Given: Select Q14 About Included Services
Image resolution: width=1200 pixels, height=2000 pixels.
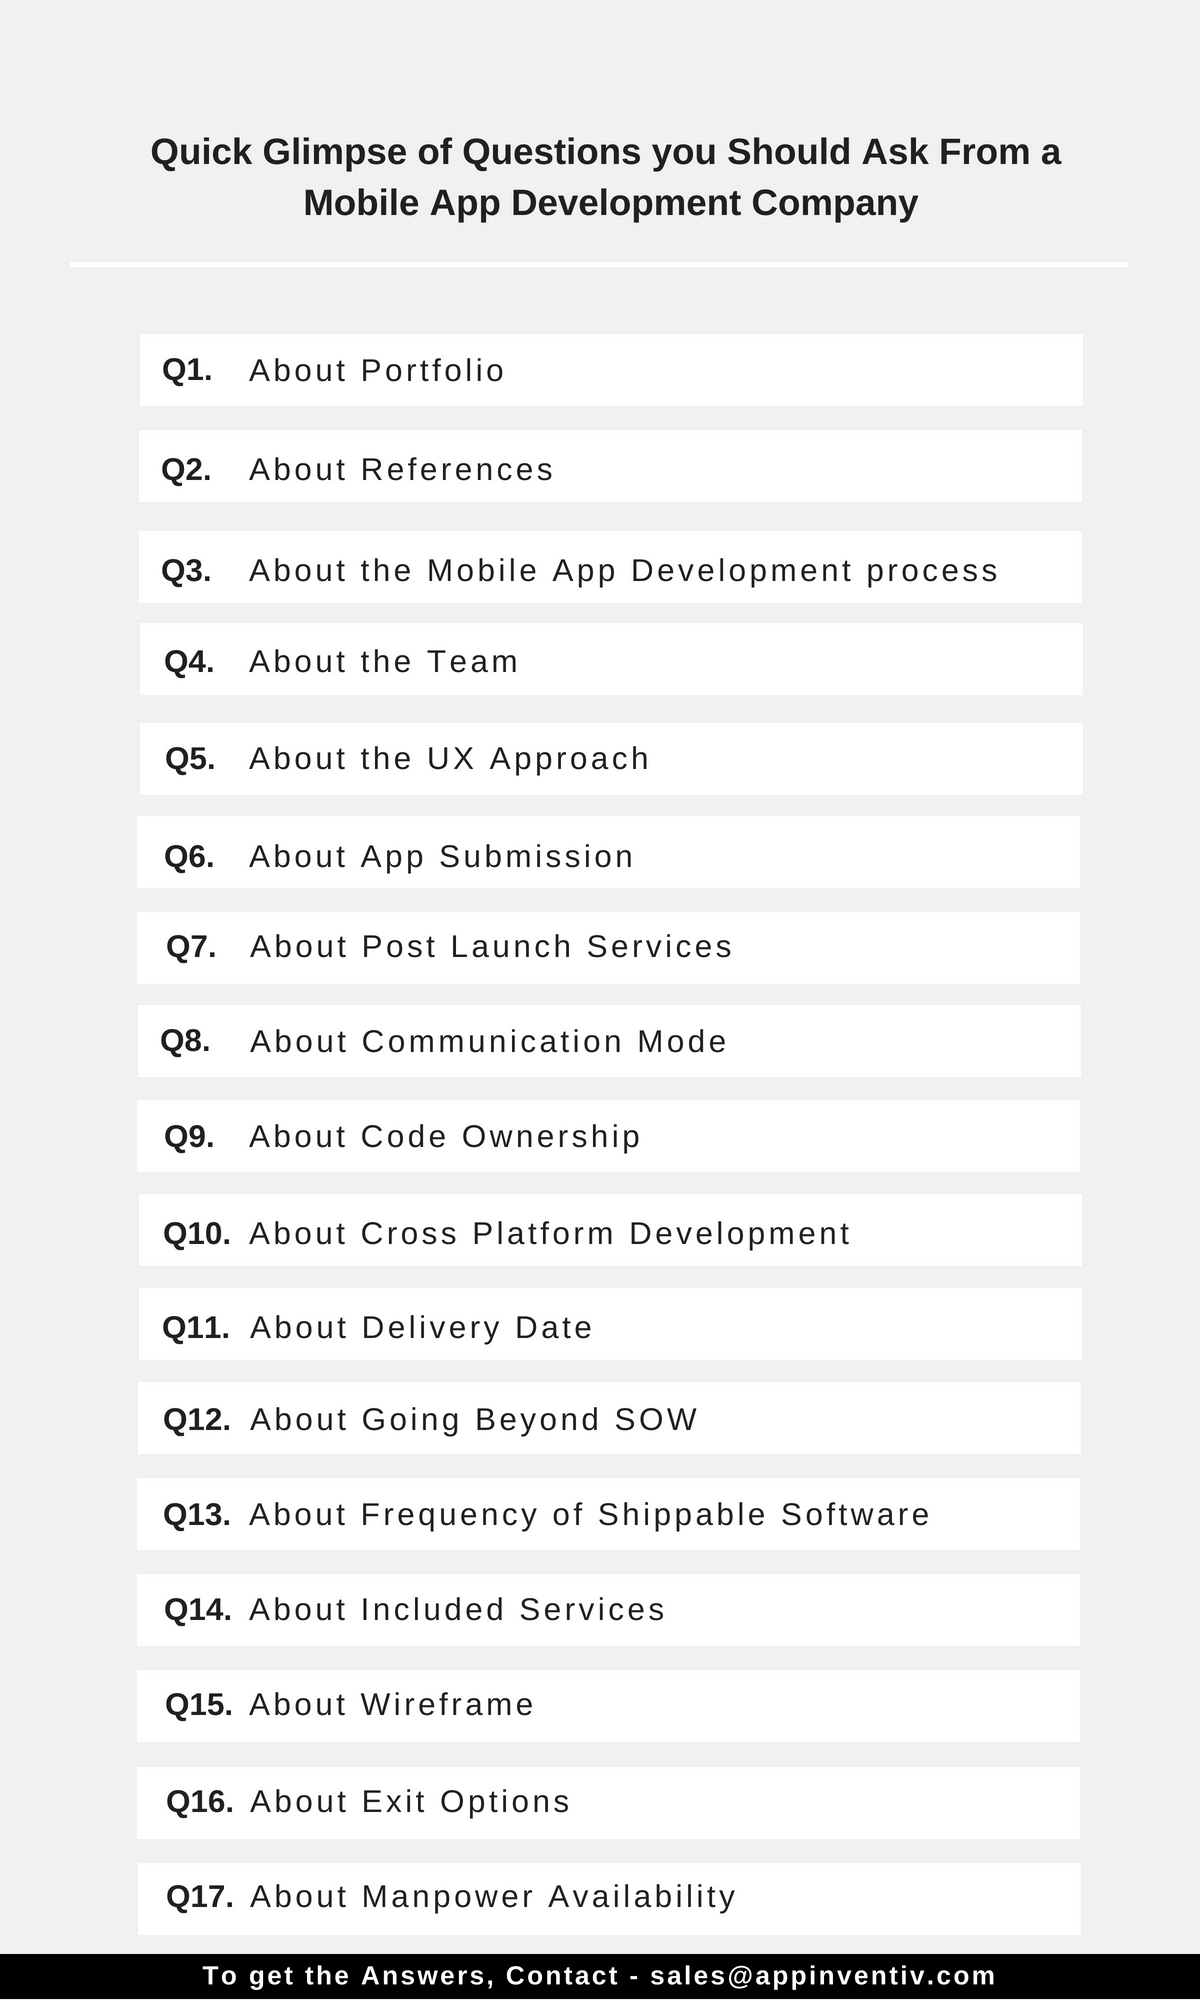Looking at the screenshot, I should tap(610, 1610).
